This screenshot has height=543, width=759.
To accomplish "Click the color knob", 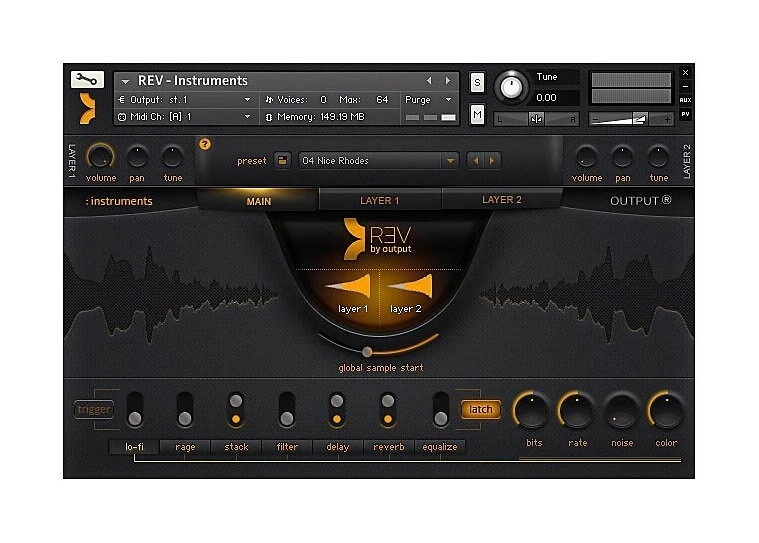I will click(667, 410).
